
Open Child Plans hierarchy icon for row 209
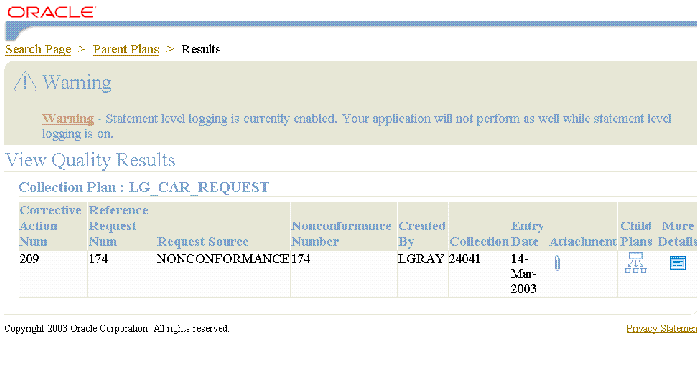(x=635, y=263)
